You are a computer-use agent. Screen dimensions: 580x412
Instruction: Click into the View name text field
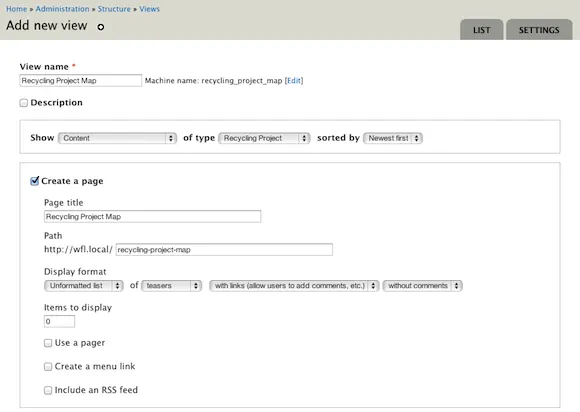coord(81,81)
